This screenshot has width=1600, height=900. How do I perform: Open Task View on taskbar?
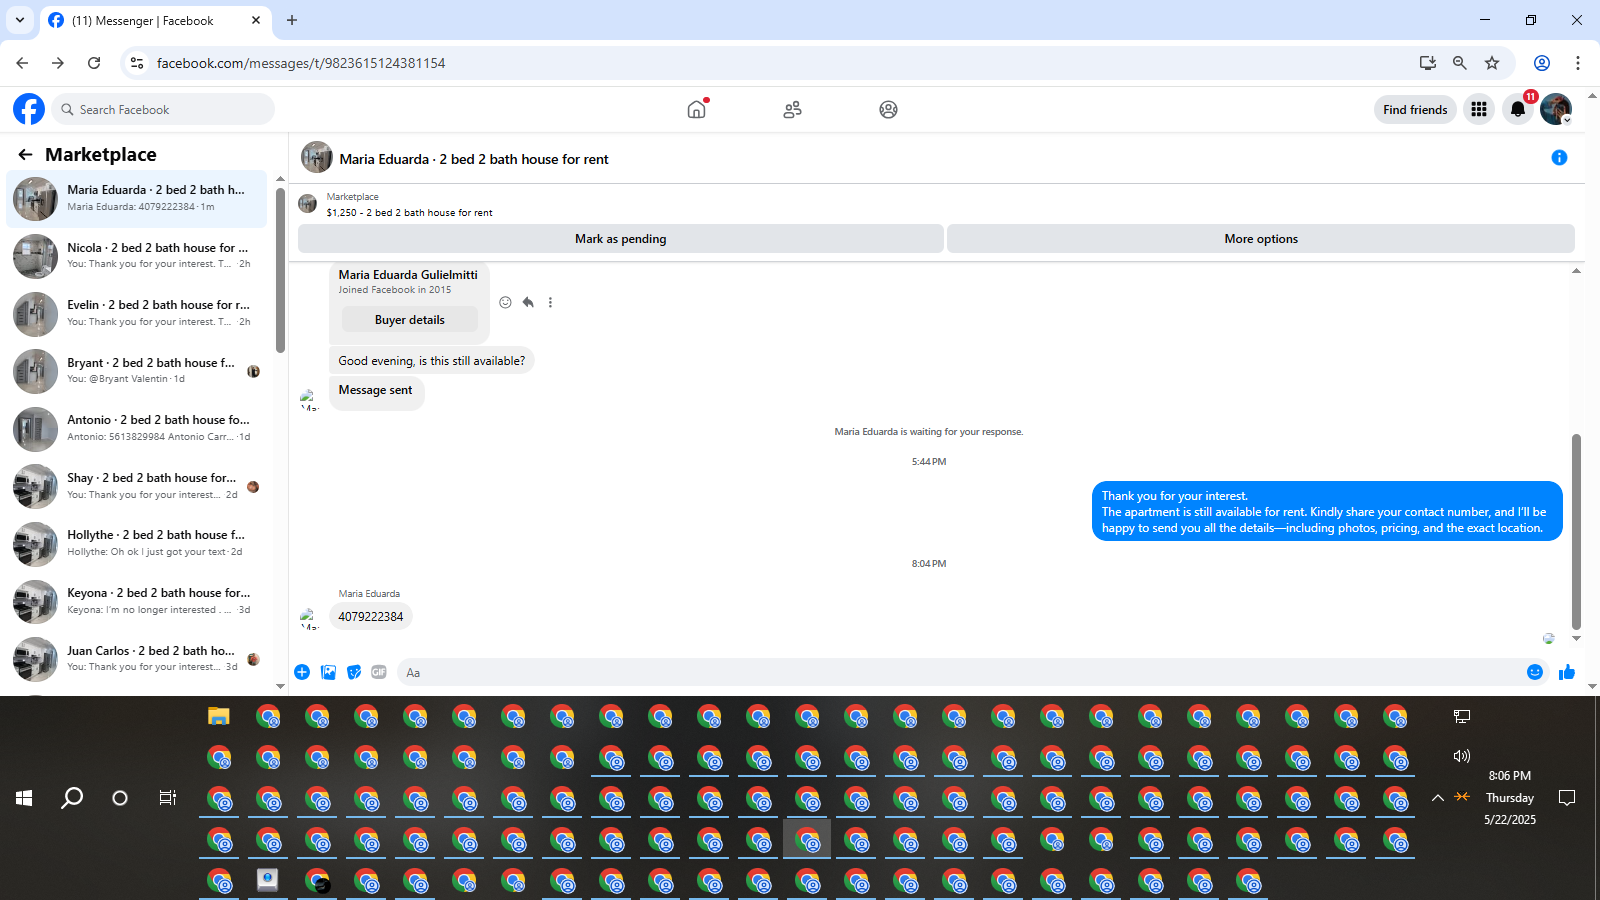tap(168, 797)
